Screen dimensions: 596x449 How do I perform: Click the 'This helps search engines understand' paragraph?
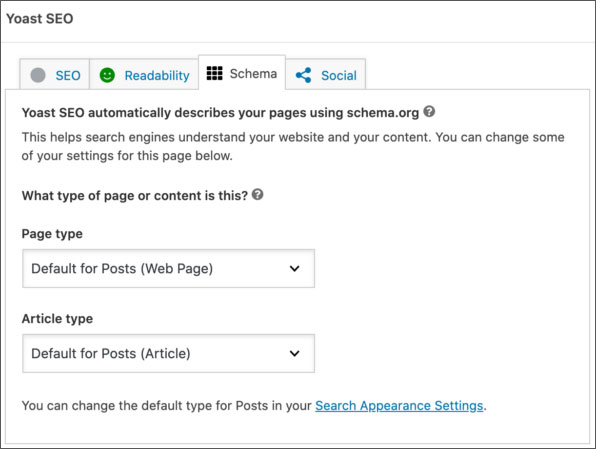tap(293, 146)
